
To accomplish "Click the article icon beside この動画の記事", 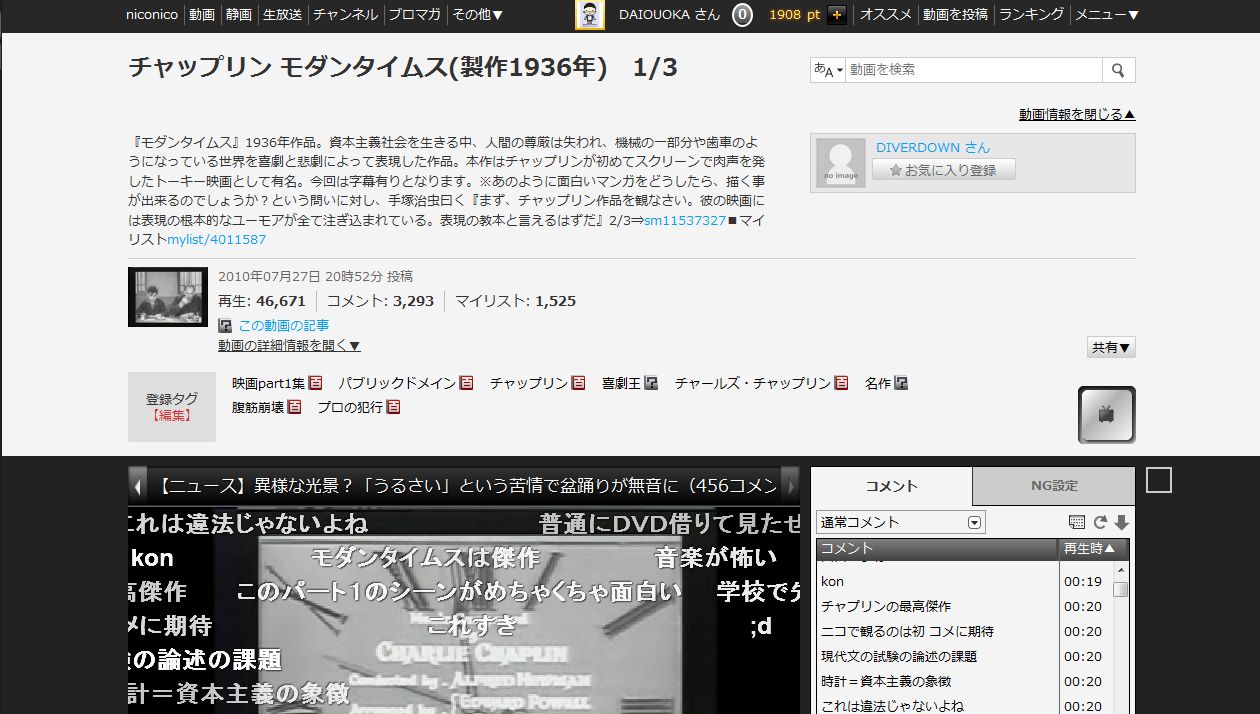I will click(225, 325).
